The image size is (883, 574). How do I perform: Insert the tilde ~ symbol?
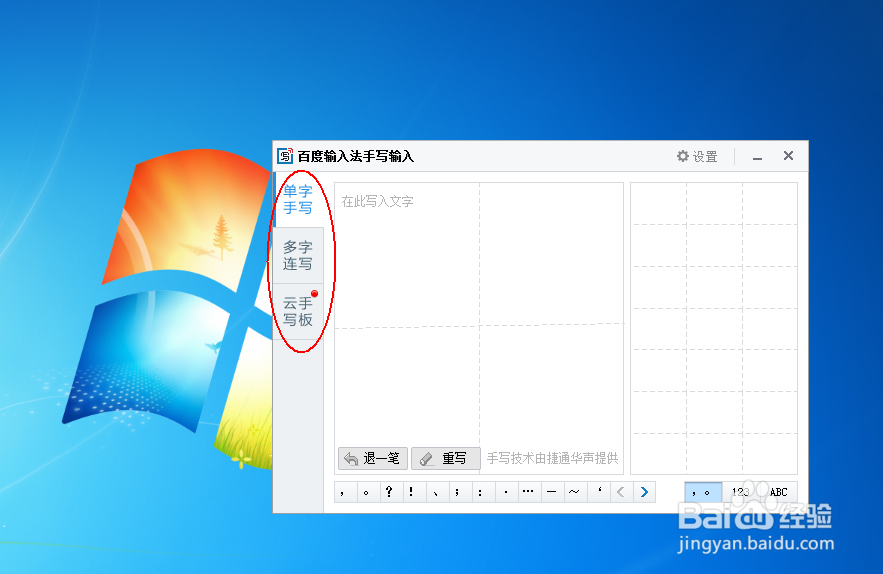pyautogui.click(x=576, y=492)
